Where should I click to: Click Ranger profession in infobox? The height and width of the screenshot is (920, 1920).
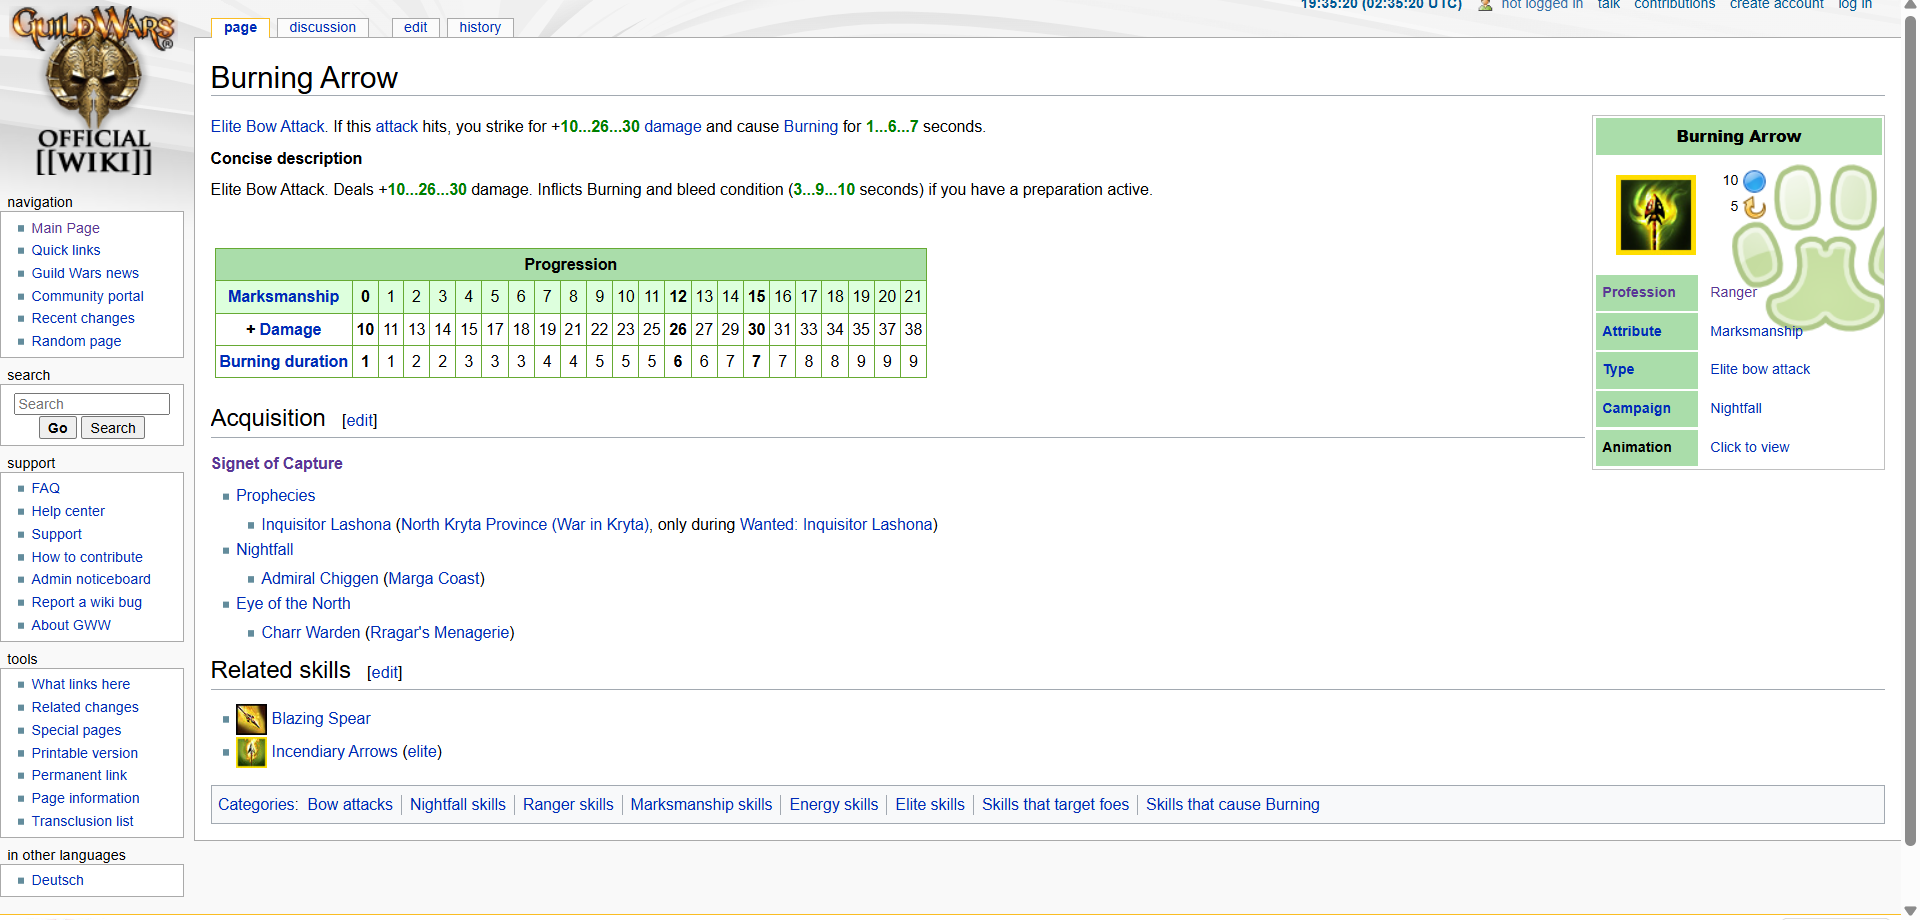coord(1733,292)
